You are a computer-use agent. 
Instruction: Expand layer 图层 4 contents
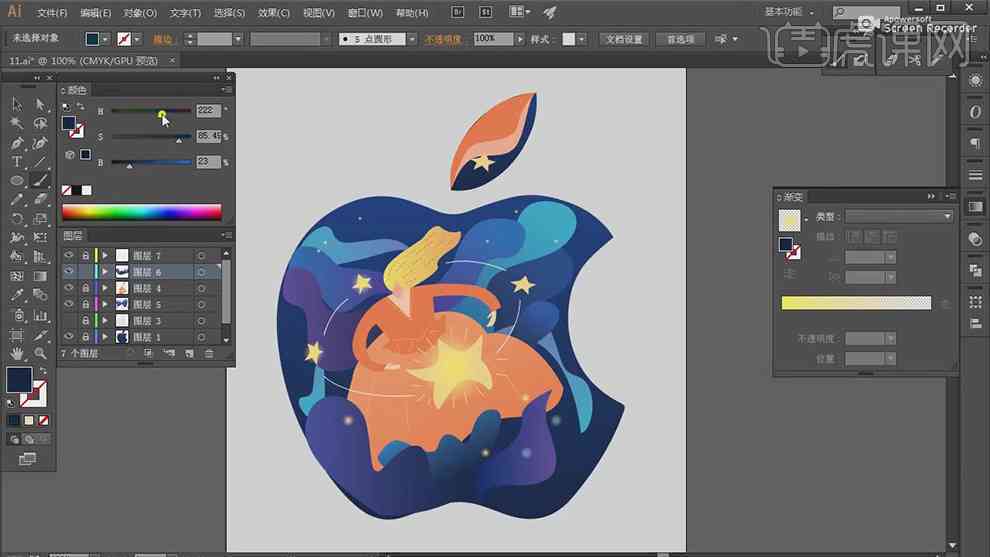point(105,288)
